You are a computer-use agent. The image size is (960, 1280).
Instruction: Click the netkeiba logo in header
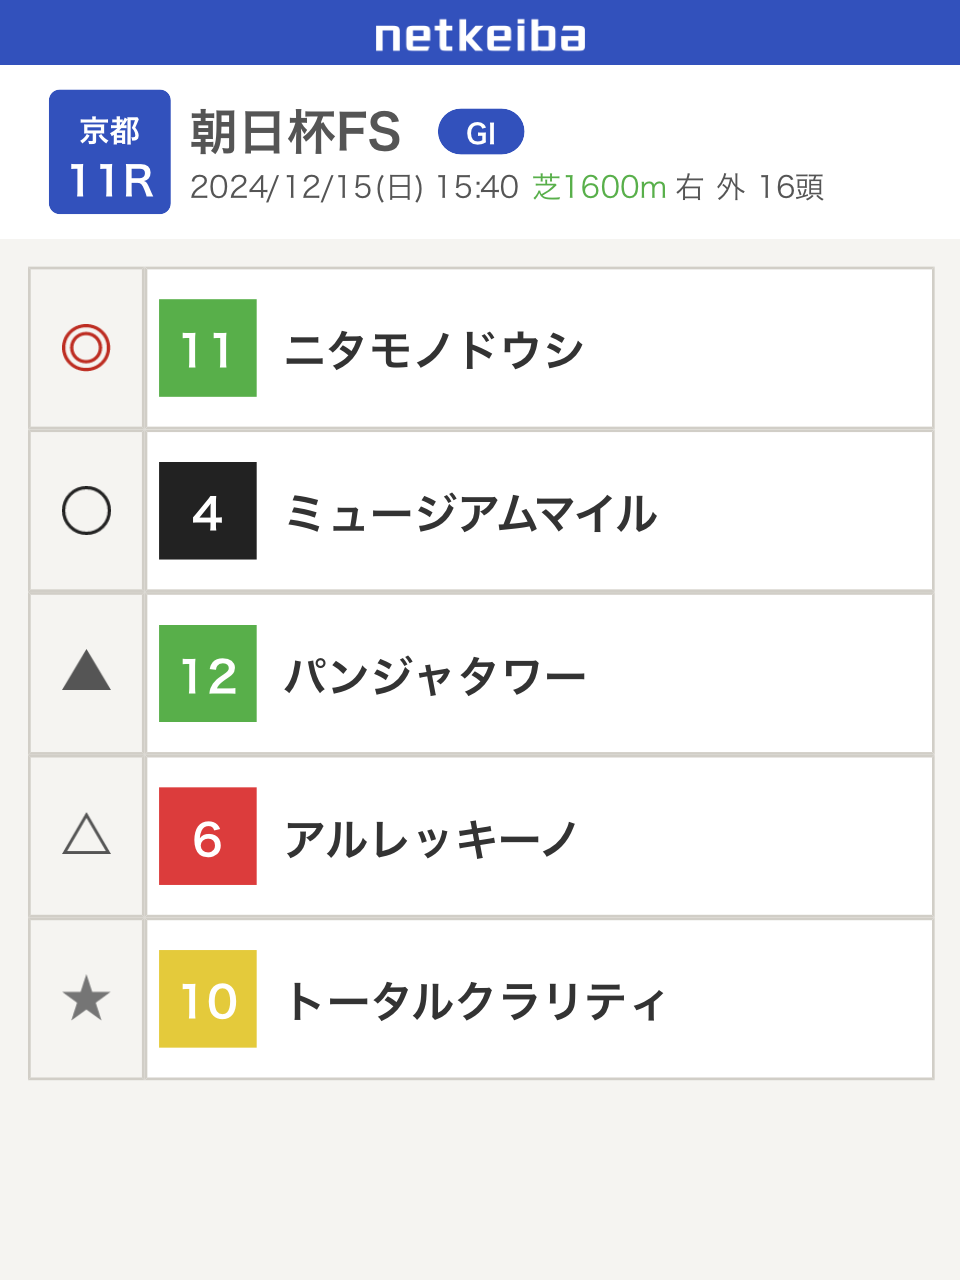480,36
